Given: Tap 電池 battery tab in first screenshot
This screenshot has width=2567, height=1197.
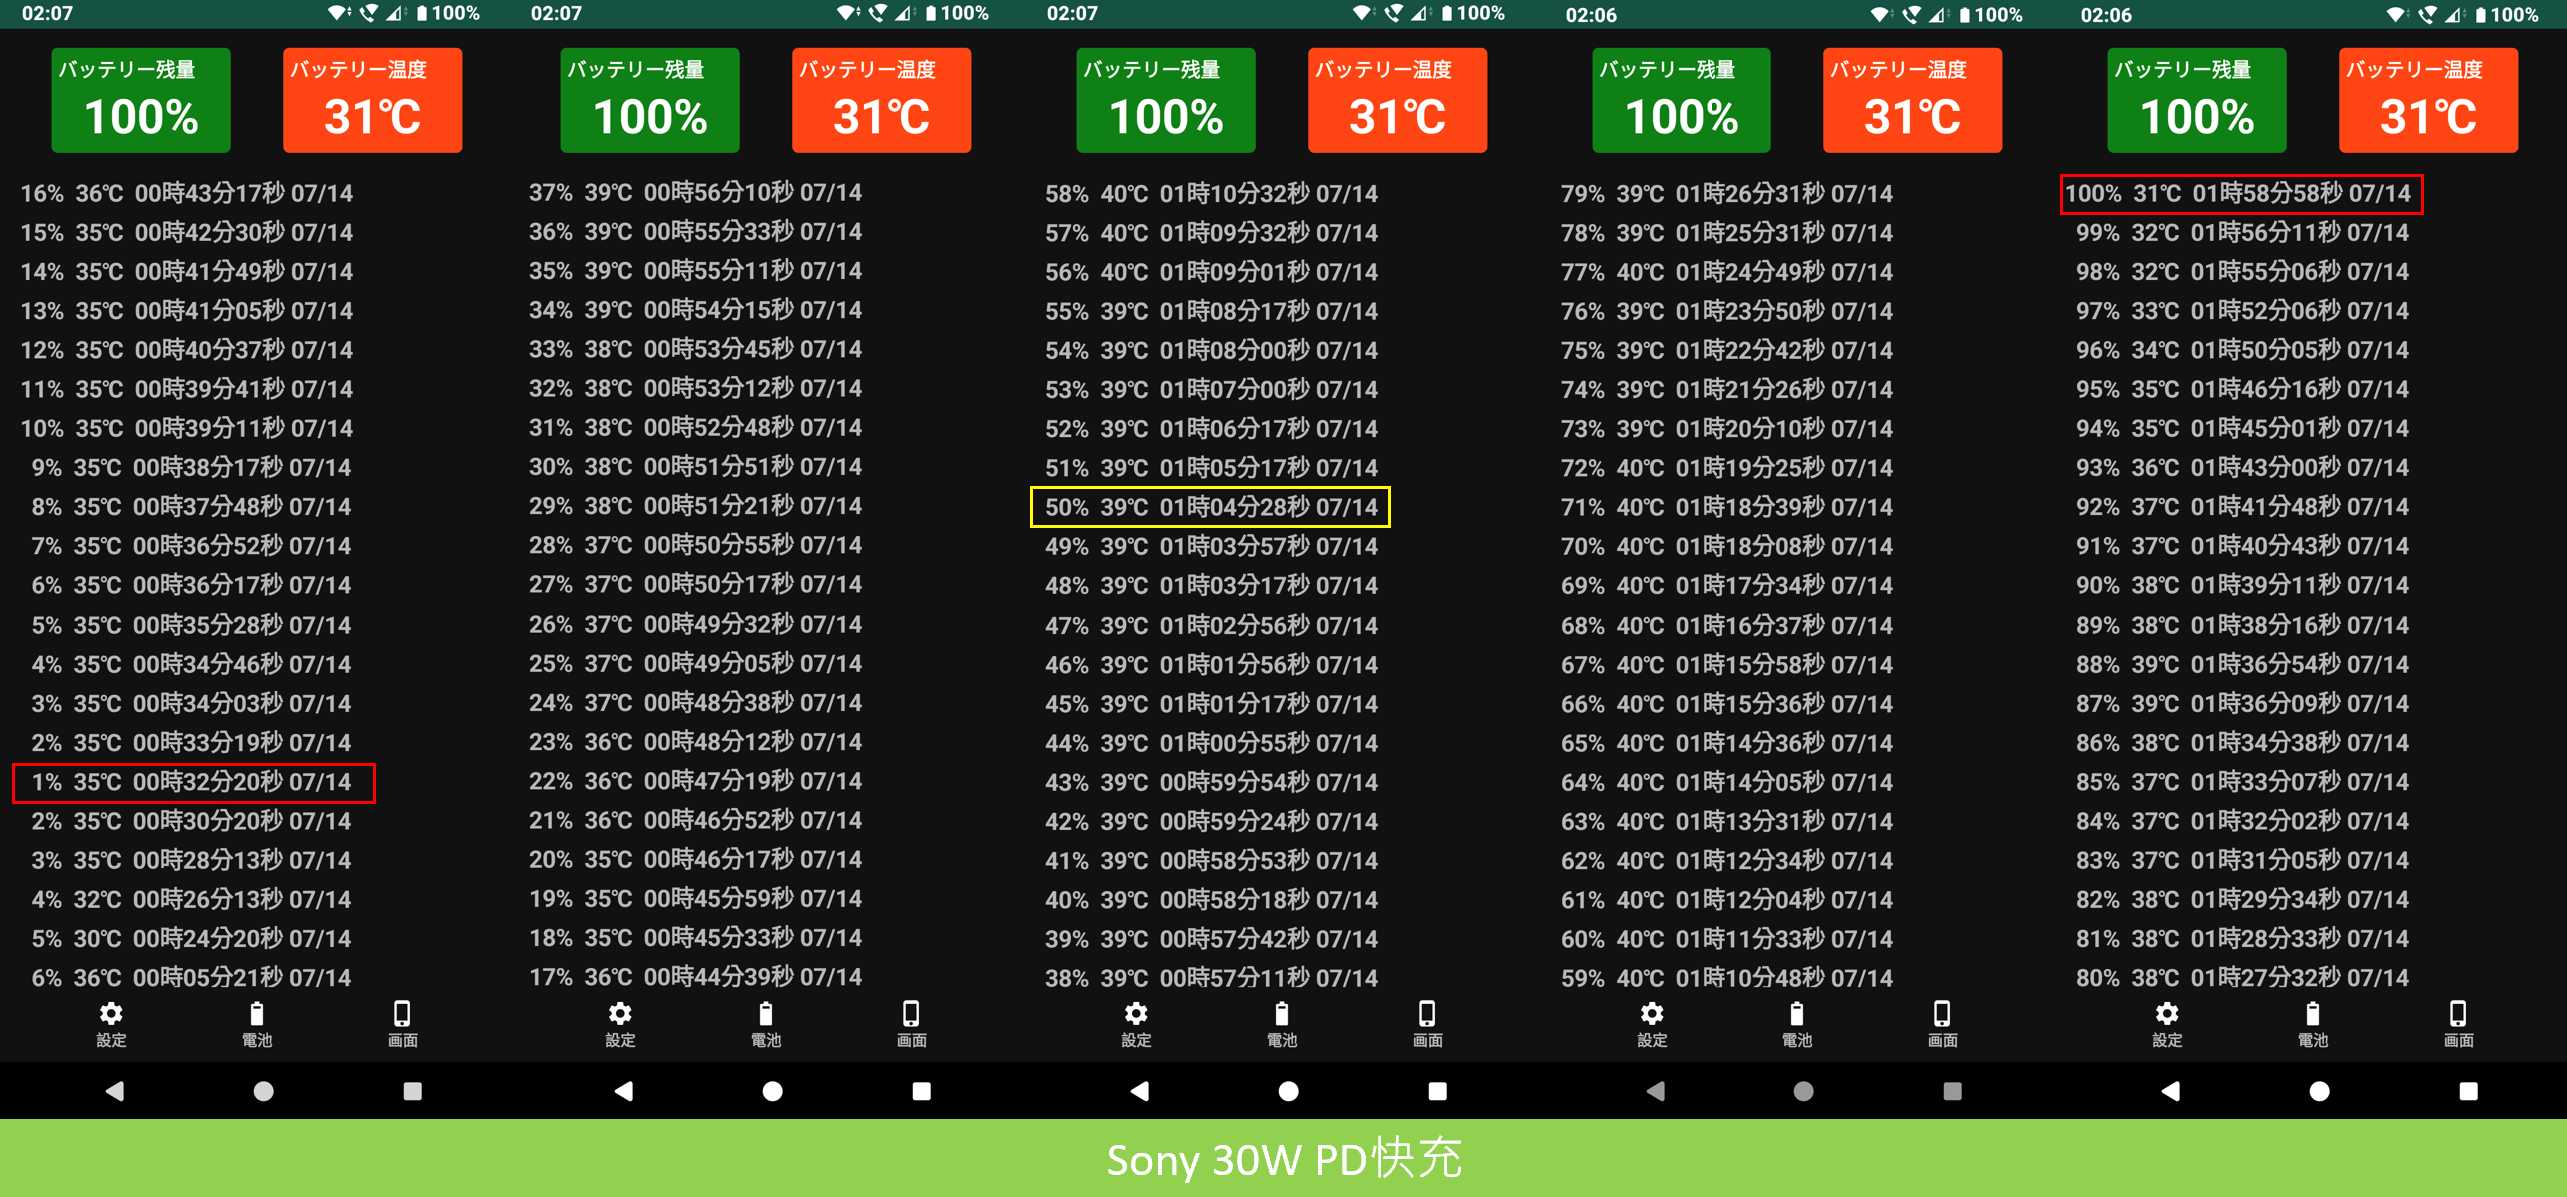Looking at the screenshot, I should coord(257,1023).
